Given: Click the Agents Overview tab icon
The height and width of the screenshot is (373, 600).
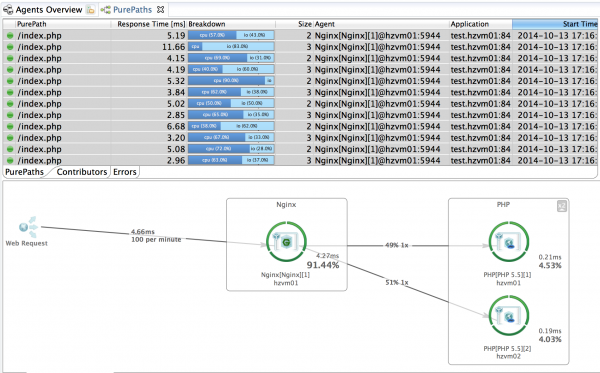Looking at the screenshot, I should pos(8,10).
